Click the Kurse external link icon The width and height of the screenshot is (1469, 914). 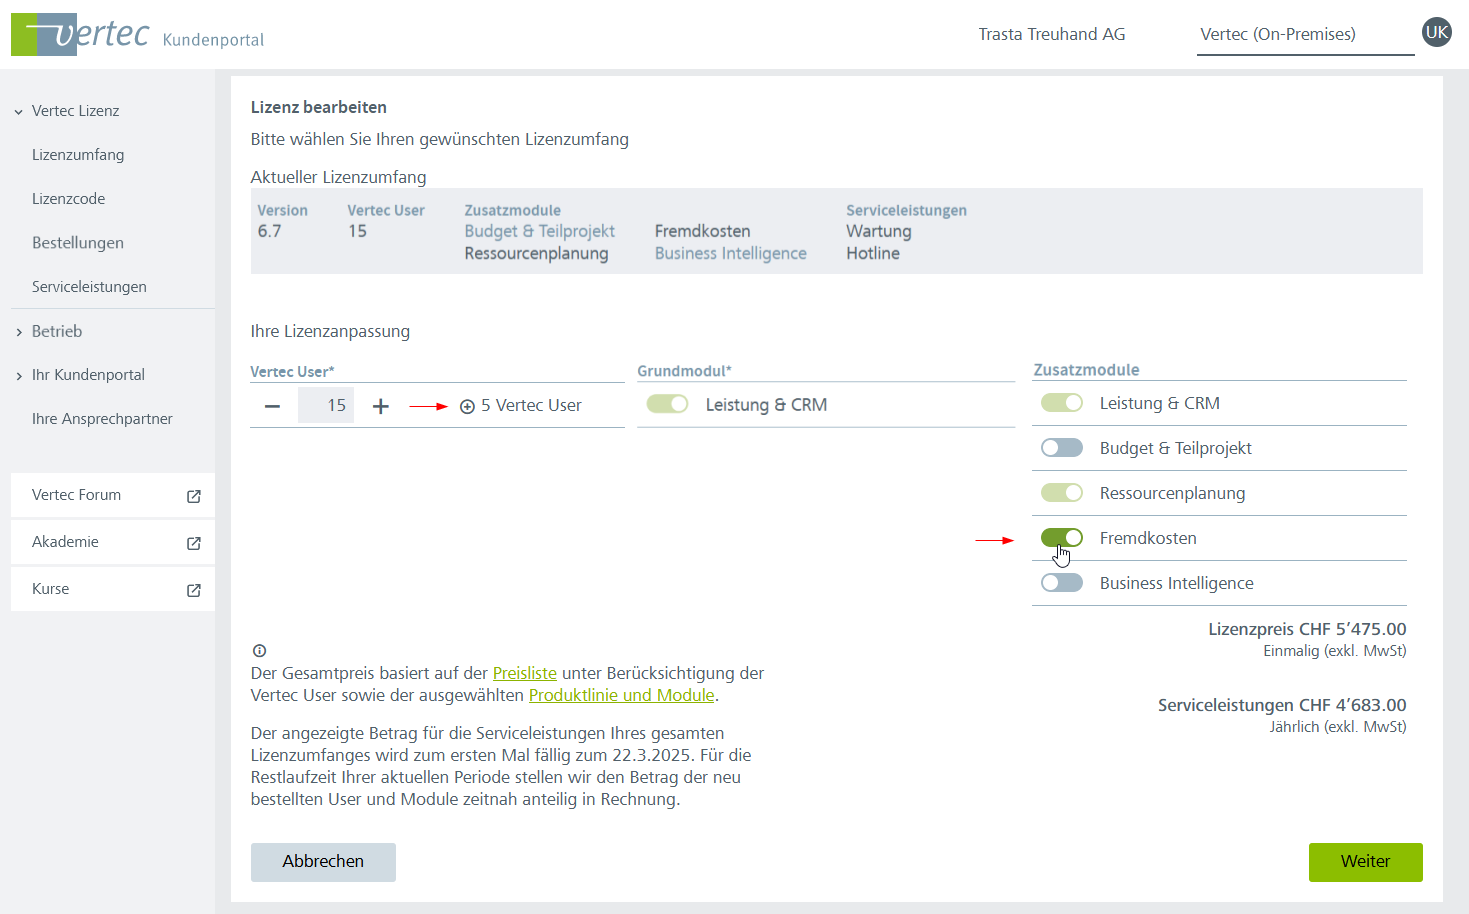coord(194,590)
